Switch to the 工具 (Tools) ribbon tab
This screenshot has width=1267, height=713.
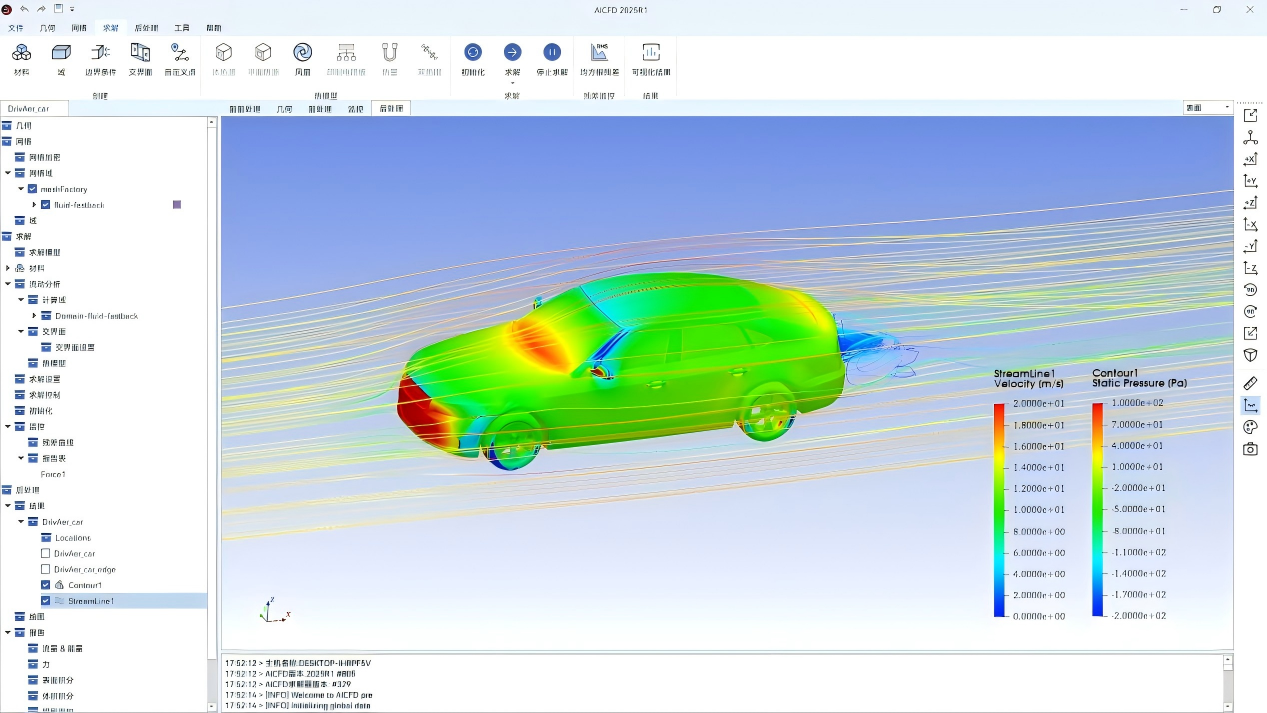coord(182,28)
